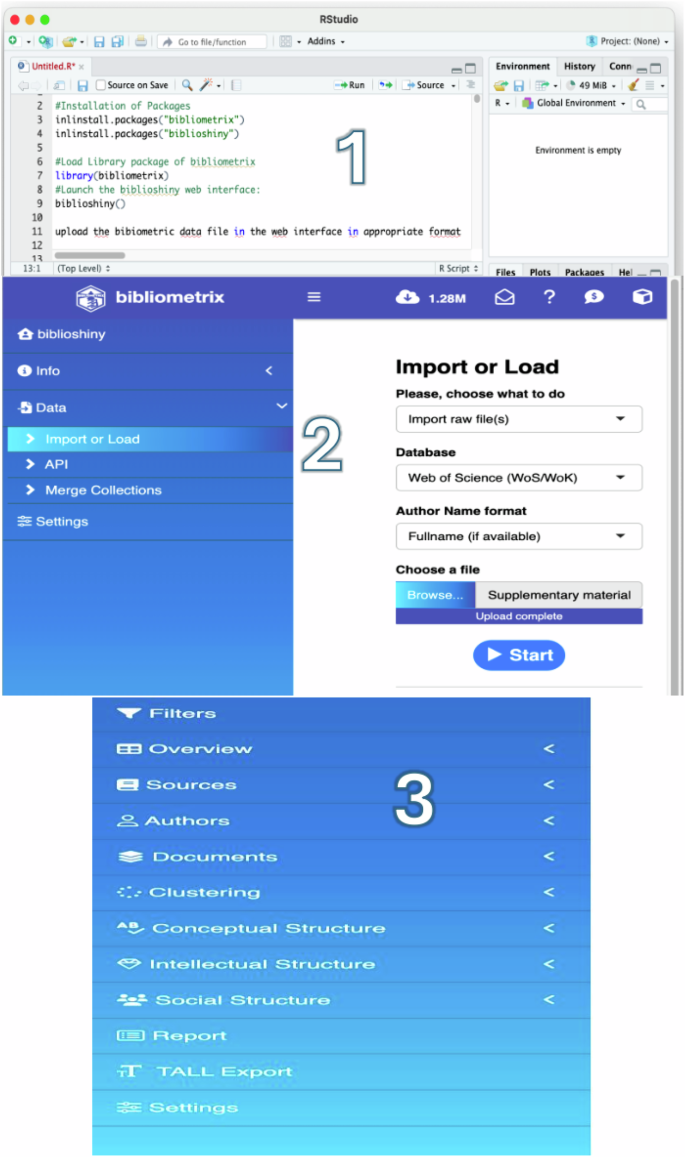685x1157 pixels.
Task: Click the biblioshiny home item in sidebar
Action: tap(148, 334)
